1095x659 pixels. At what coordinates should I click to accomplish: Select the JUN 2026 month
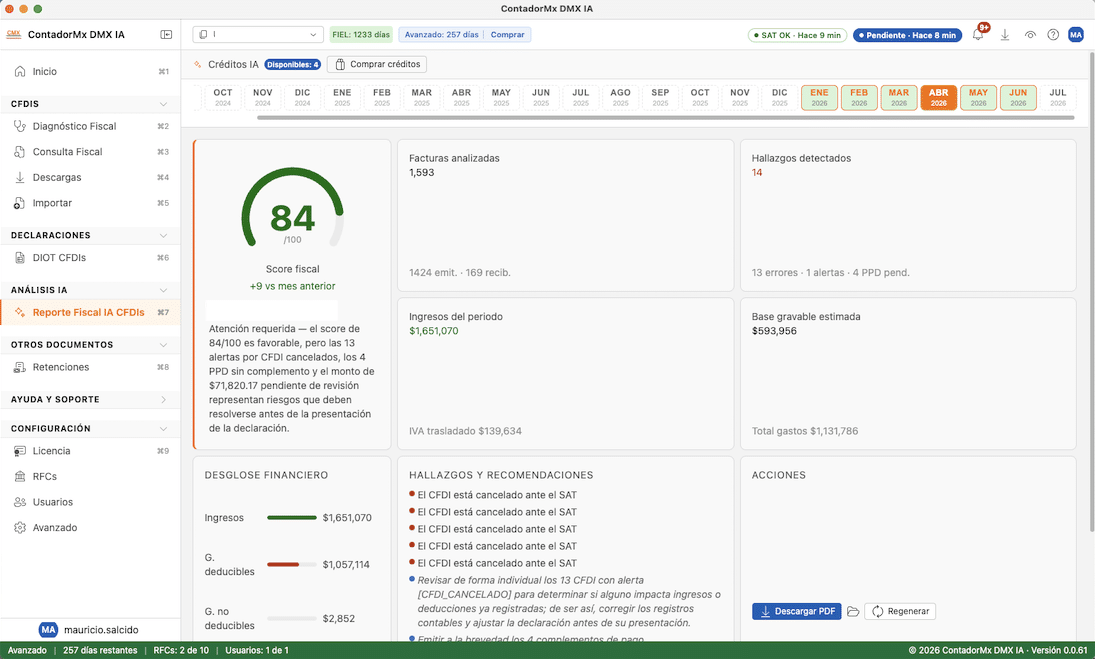point(1018,98)
